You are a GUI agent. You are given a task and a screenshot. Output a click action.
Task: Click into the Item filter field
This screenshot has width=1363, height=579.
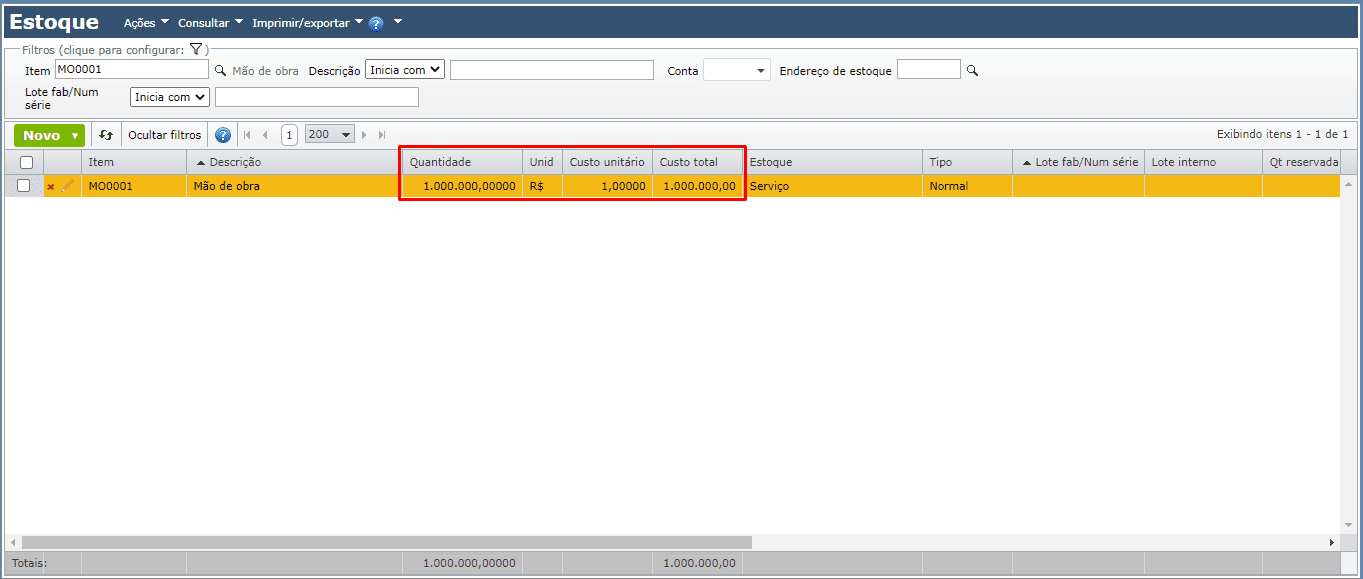tap(131, 70)
